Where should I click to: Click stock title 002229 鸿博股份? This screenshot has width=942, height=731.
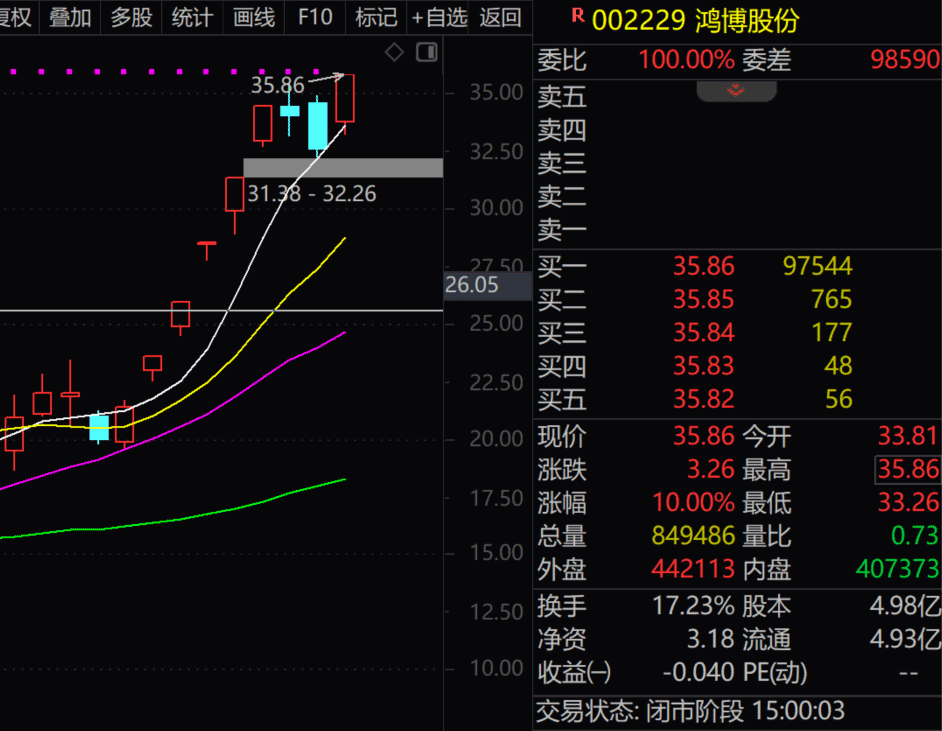click(x=695, y=20)
